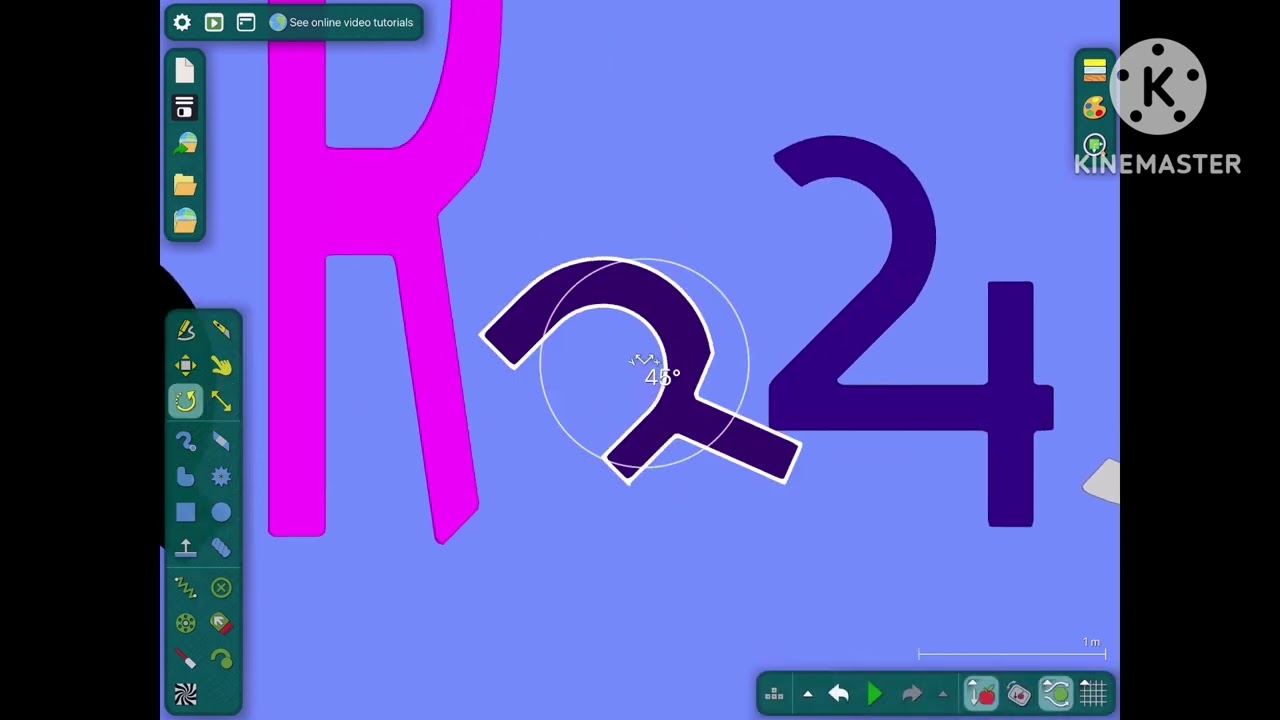Redo the undone action

pos(911,694)
